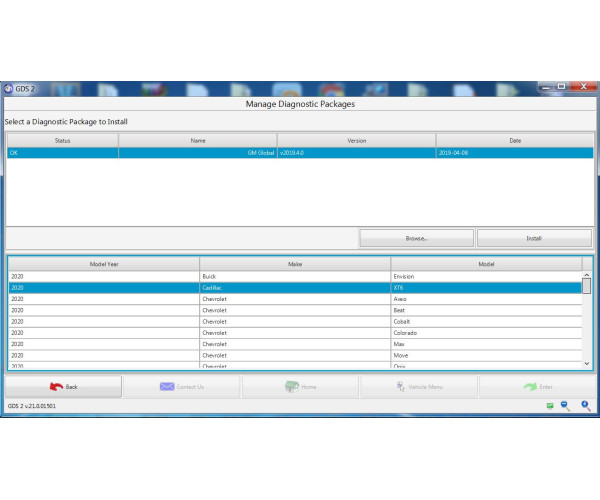
Task: Click the vehicle list scroll down arrow
Action: [587, 364]
